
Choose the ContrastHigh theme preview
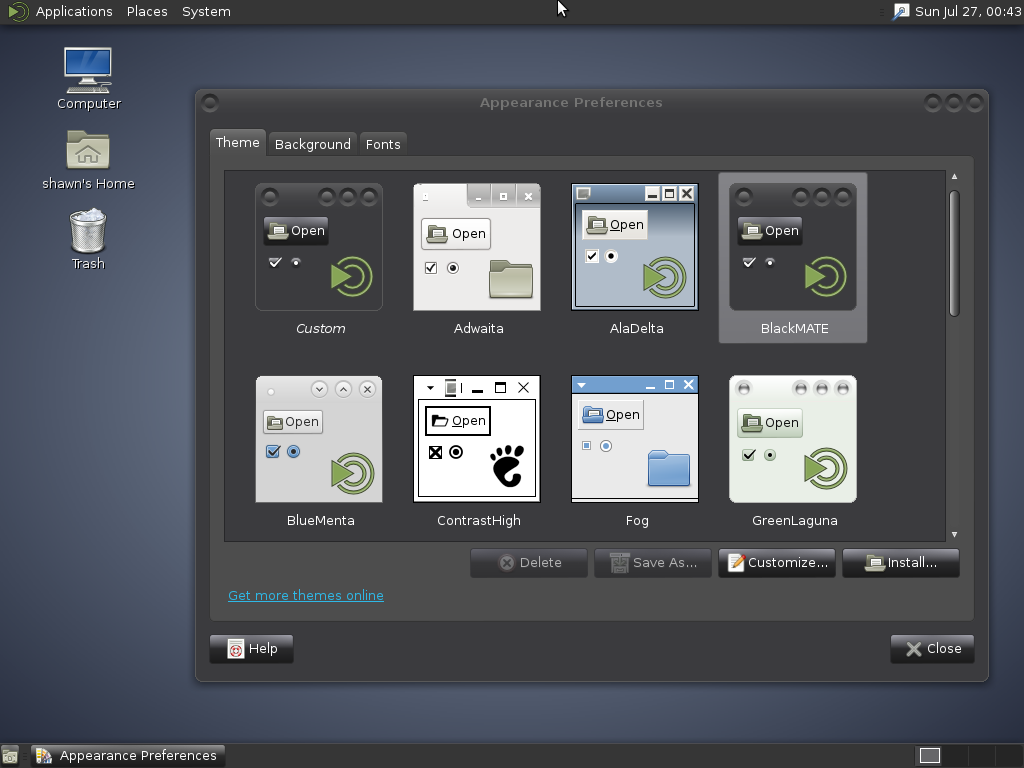pos(477,439)
